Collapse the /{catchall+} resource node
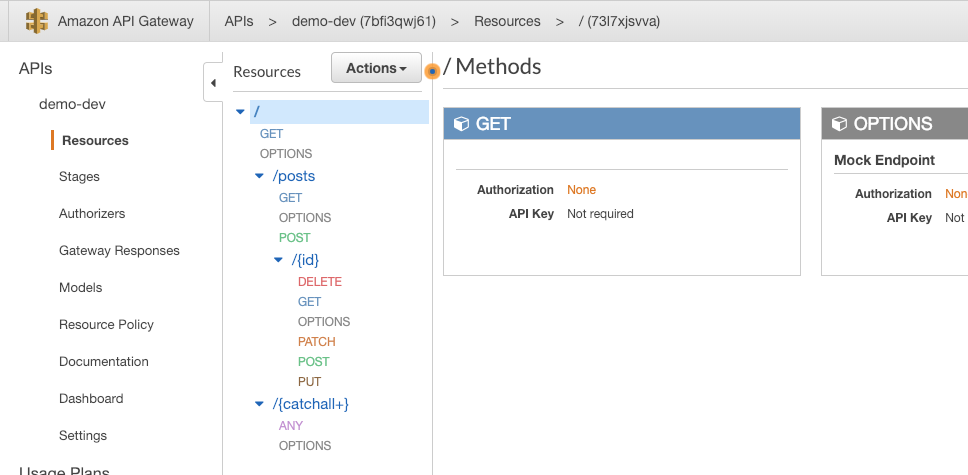Image resolution: width=968 pixels, height=475 pixels. tap(259, 404)
